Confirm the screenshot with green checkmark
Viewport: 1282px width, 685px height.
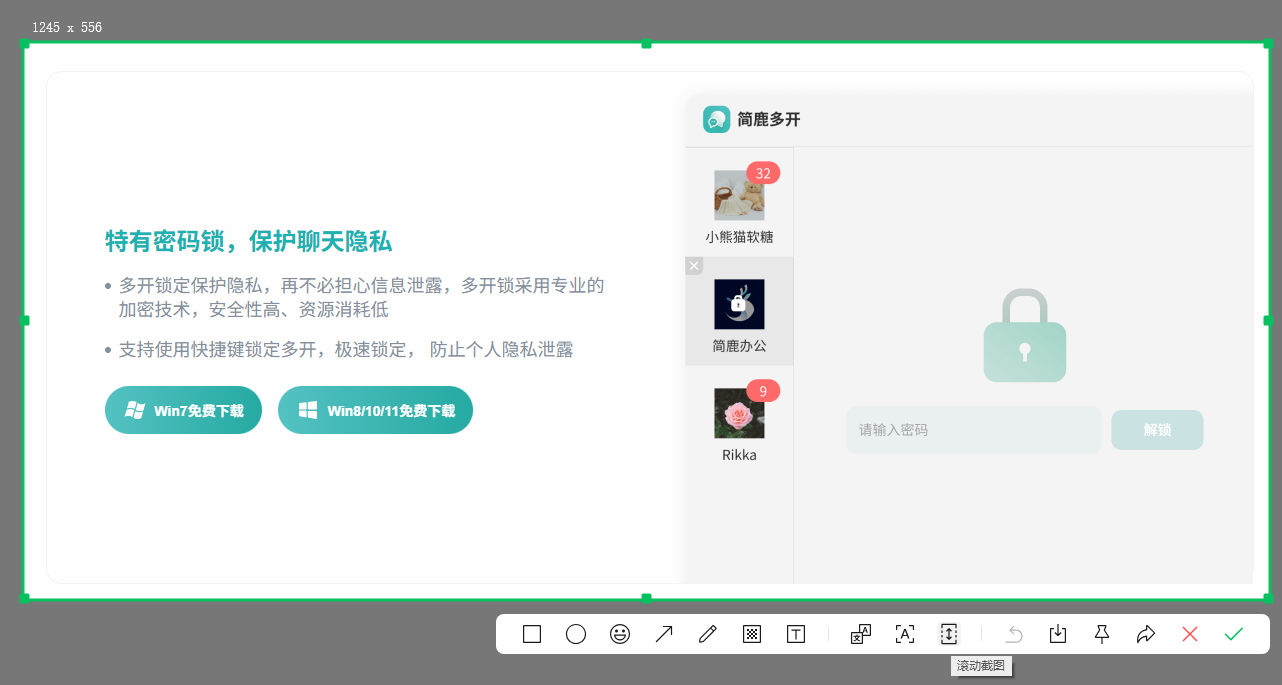(1233, 634)
